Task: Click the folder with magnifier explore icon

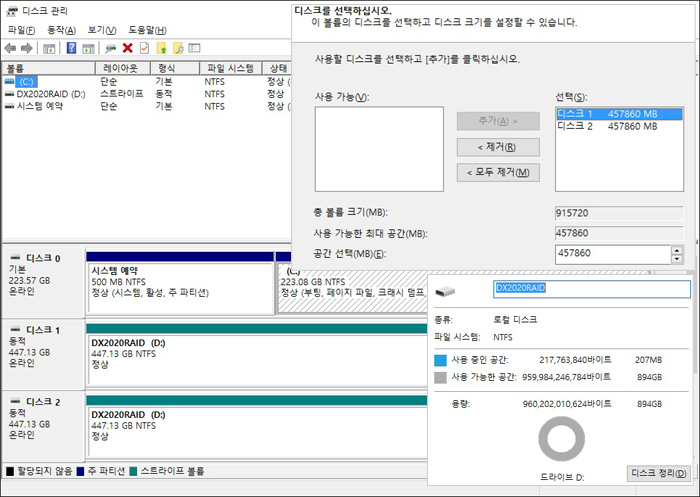Action: click(178, 48)
